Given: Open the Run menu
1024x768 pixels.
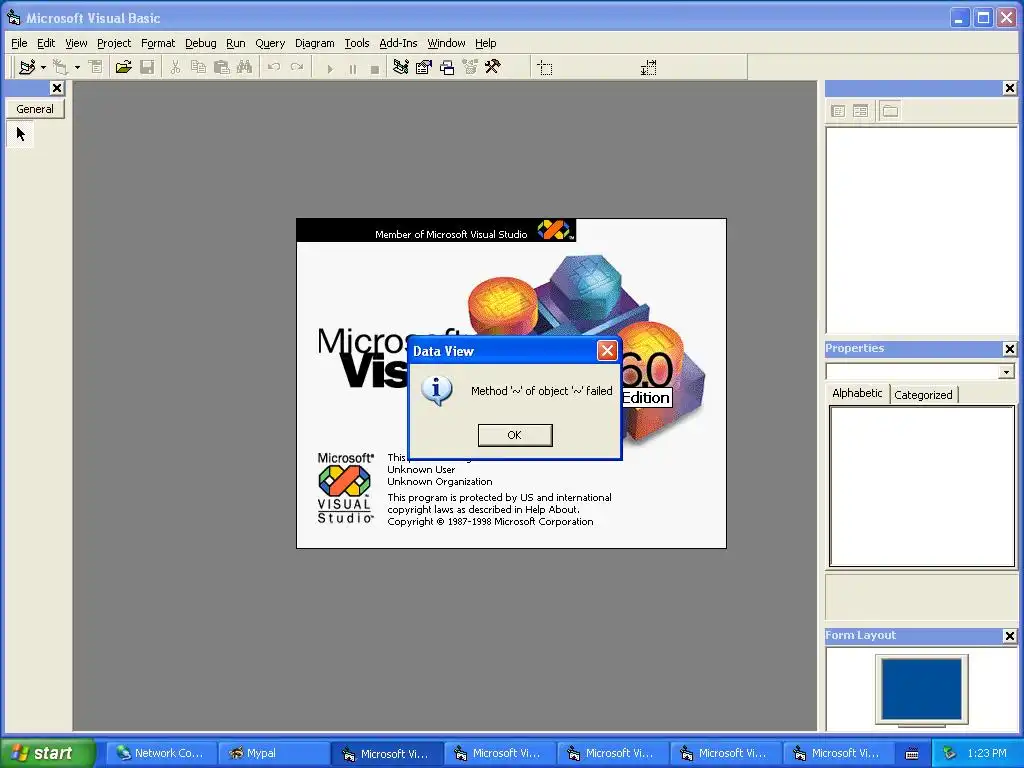Looking at the screenshot, I should click(x=236, y=43).
